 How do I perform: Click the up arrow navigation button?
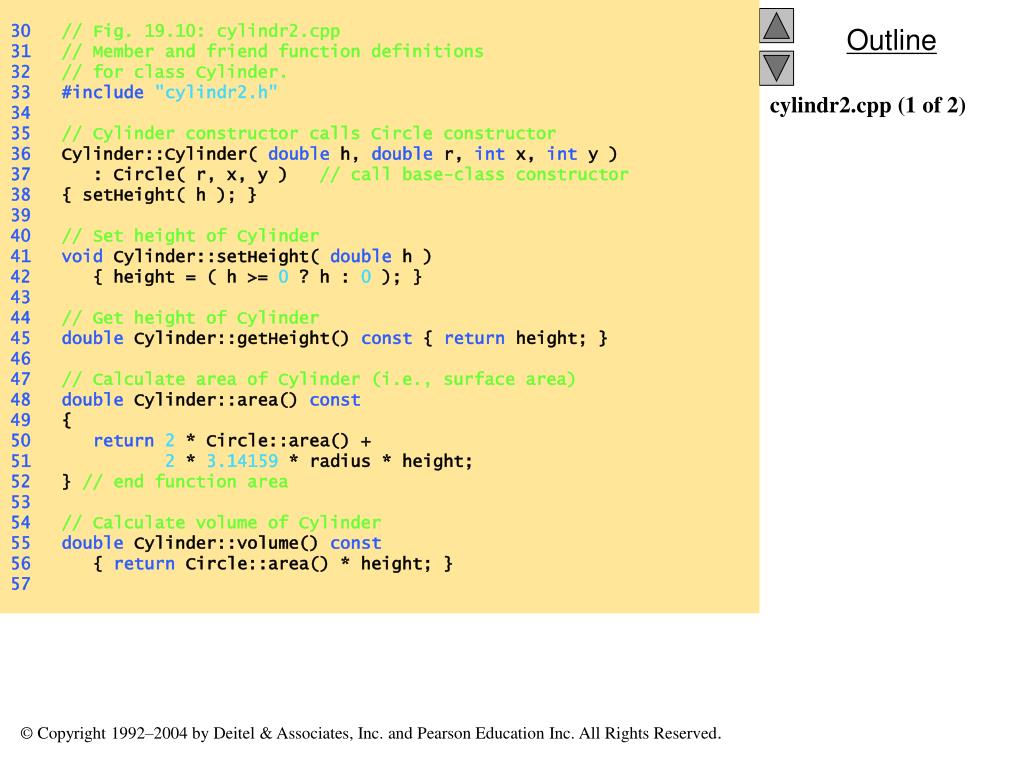coord(776,26)
